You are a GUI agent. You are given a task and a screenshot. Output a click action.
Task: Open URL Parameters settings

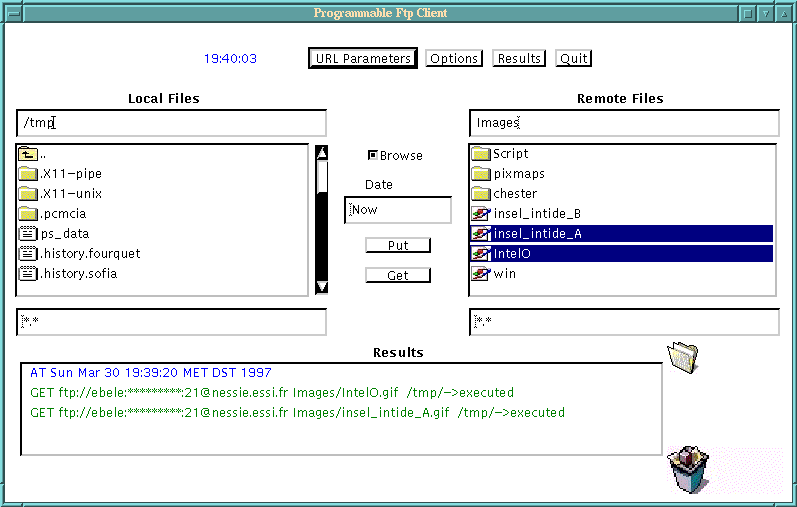[x=362, y=58]
